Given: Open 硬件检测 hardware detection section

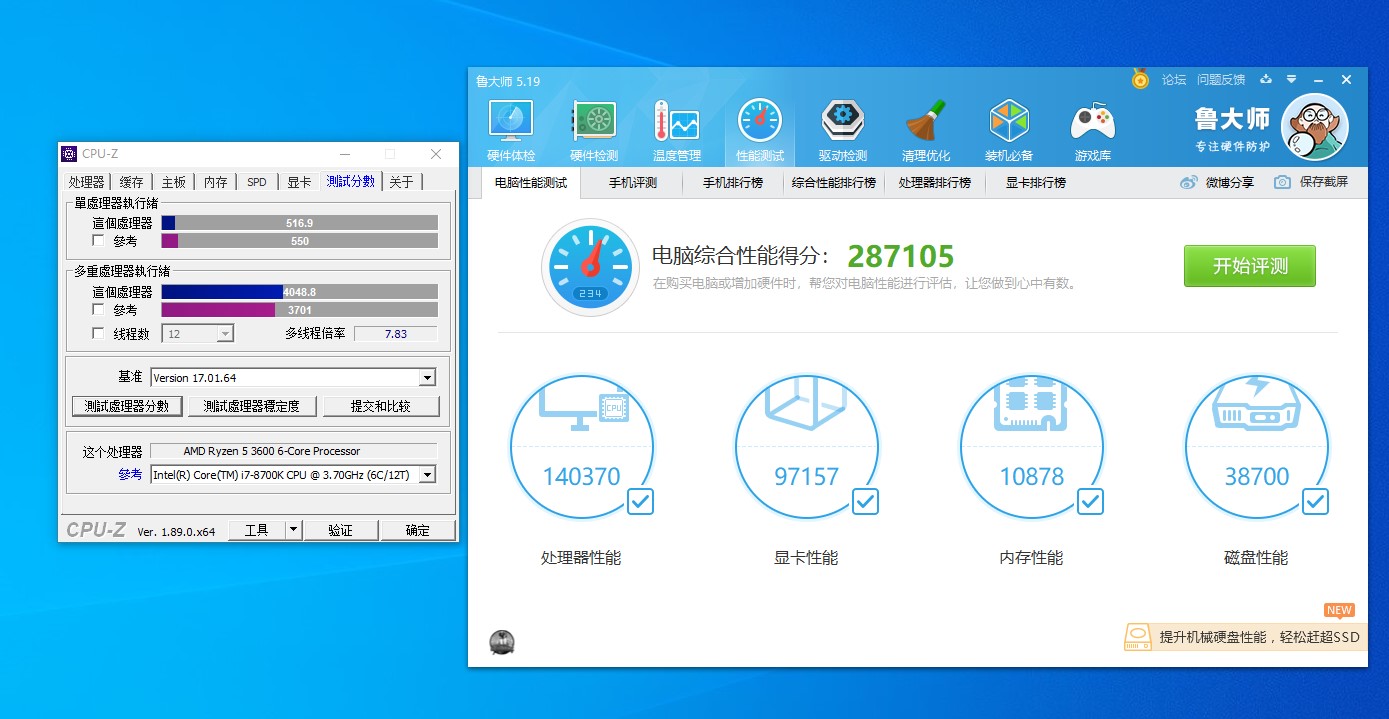Looking at the screenshot, I should click(594, 130).
